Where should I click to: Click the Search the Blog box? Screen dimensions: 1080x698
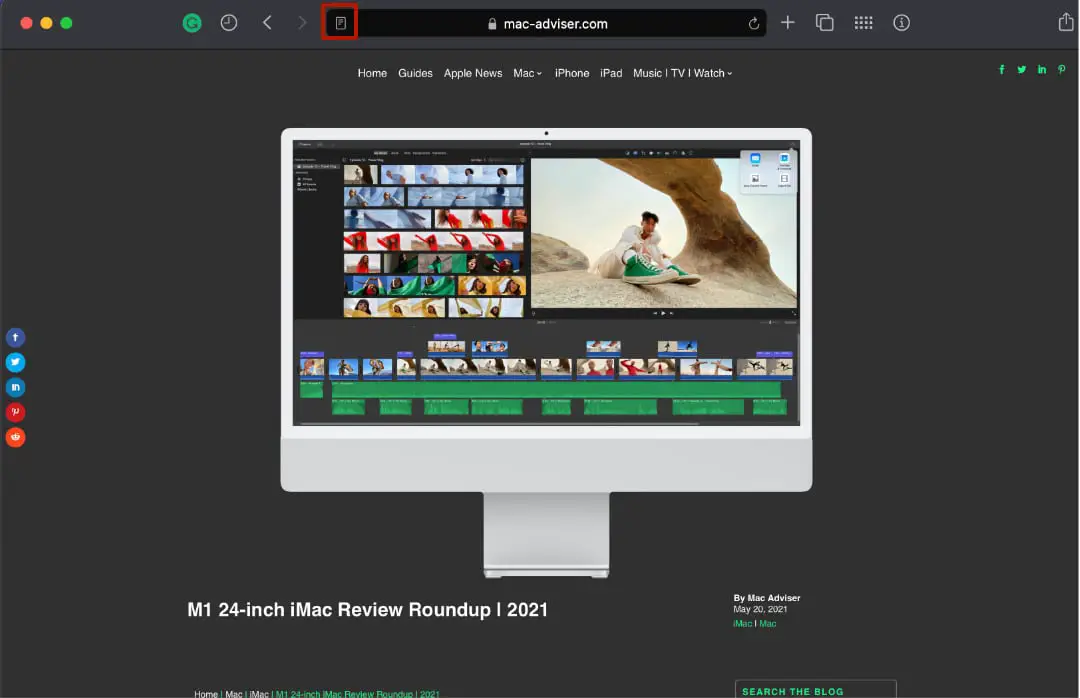point(816,690)
